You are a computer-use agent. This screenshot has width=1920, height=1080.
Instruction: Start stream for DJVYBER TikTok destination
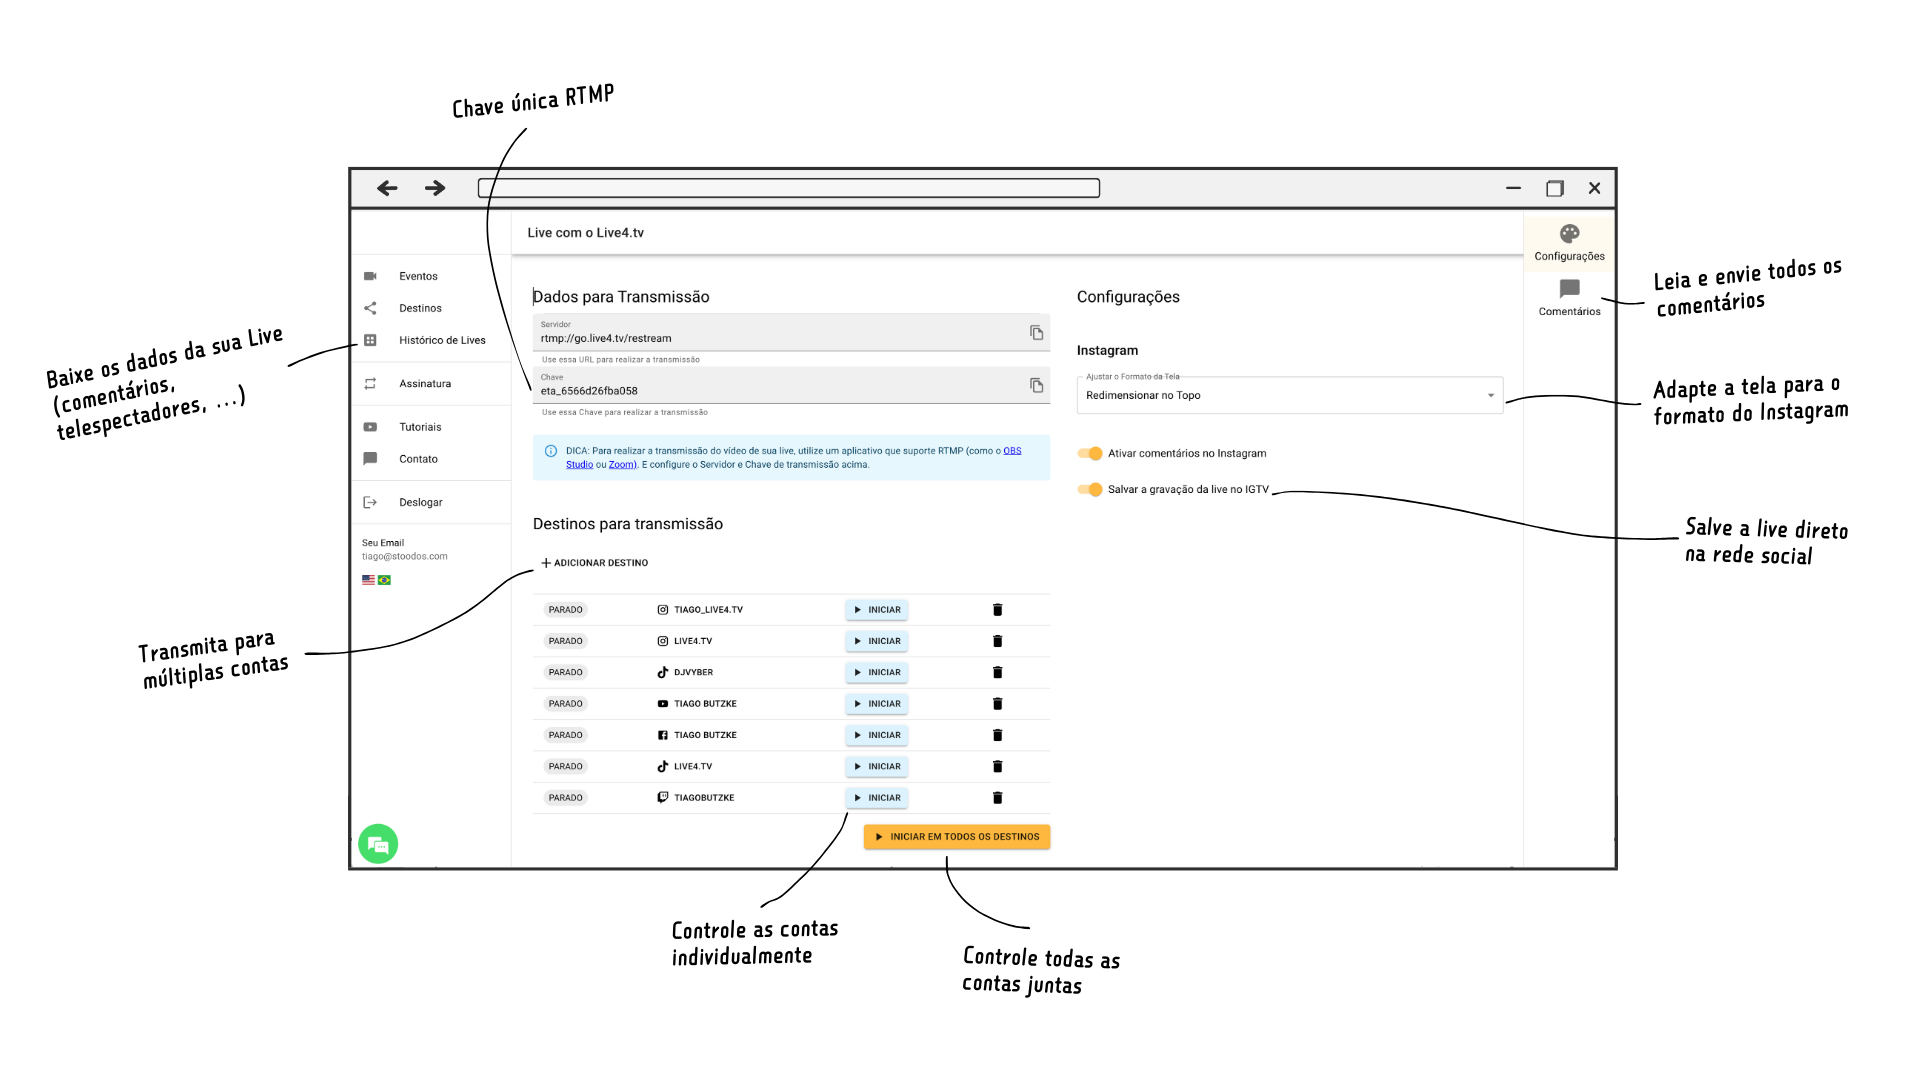pyautogui.click(x=877, y=673)
